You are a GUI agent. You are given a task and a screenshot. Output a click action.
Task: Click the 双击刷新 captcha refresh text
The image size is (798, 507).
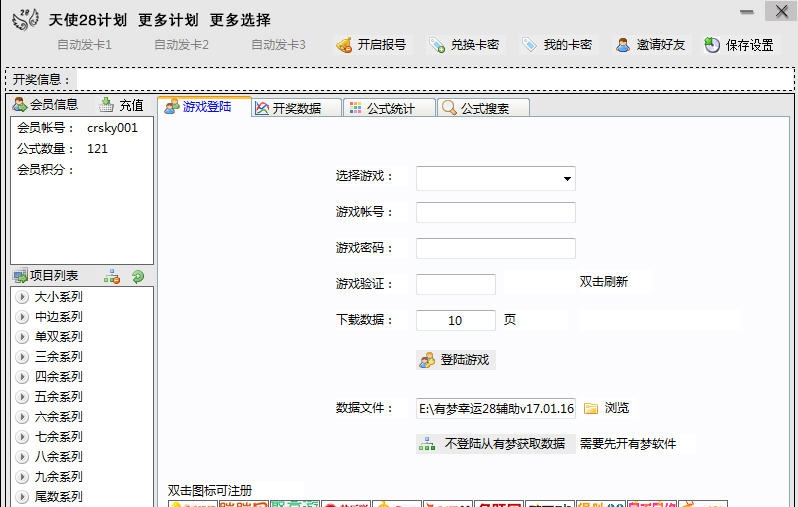[604, 281]
